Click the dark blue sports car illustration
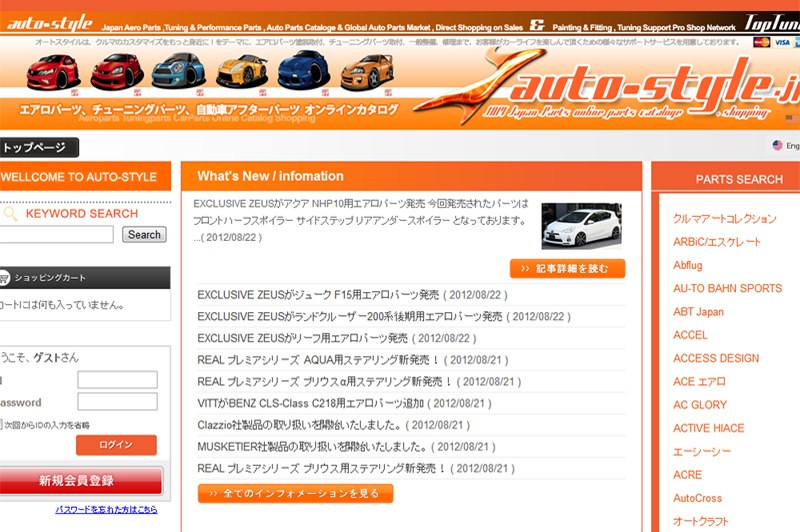Screen dimensions: 800x532 302,71
